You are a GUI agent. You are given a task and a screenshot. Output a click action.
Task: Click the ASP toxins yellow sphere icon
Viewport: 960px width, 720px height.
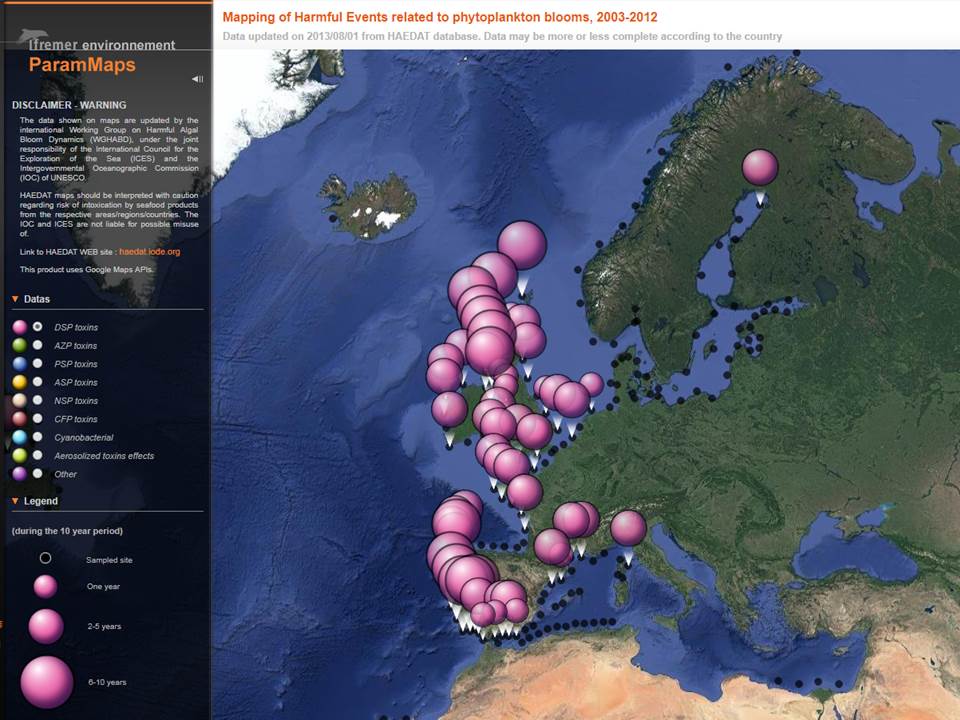(x=18, y=382)
